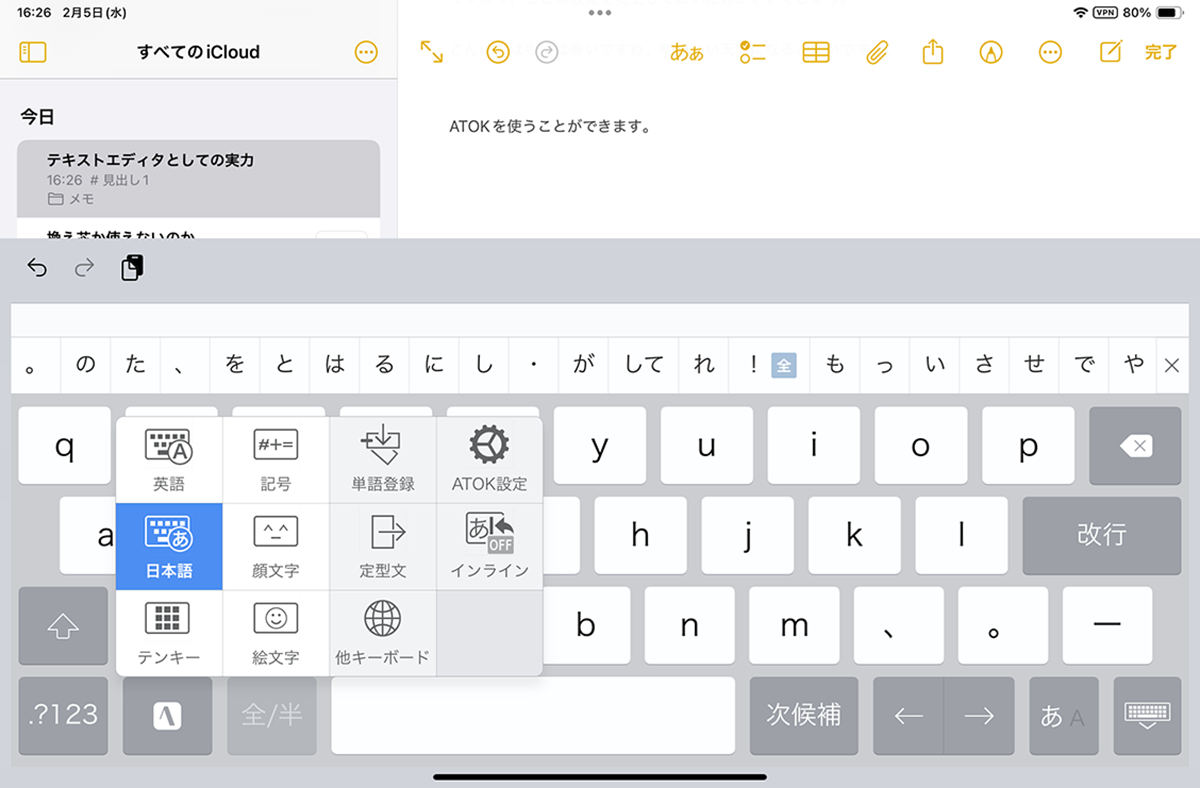The width and height of the screenshot is (1200, 788).
Task: Toggle 全/半 width key
Action: pyautogui.click(x=272, y=715)
